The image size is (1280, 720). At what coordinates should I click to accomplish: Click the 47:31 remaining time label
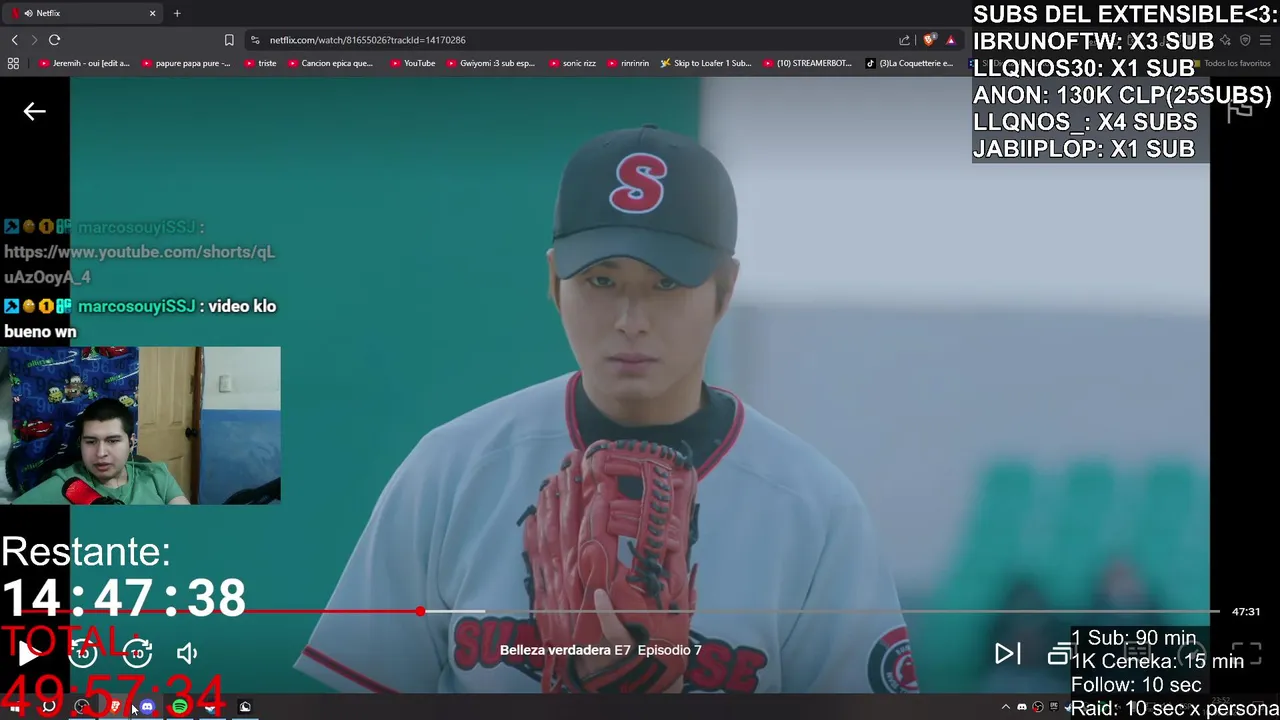pos(1246,611)
